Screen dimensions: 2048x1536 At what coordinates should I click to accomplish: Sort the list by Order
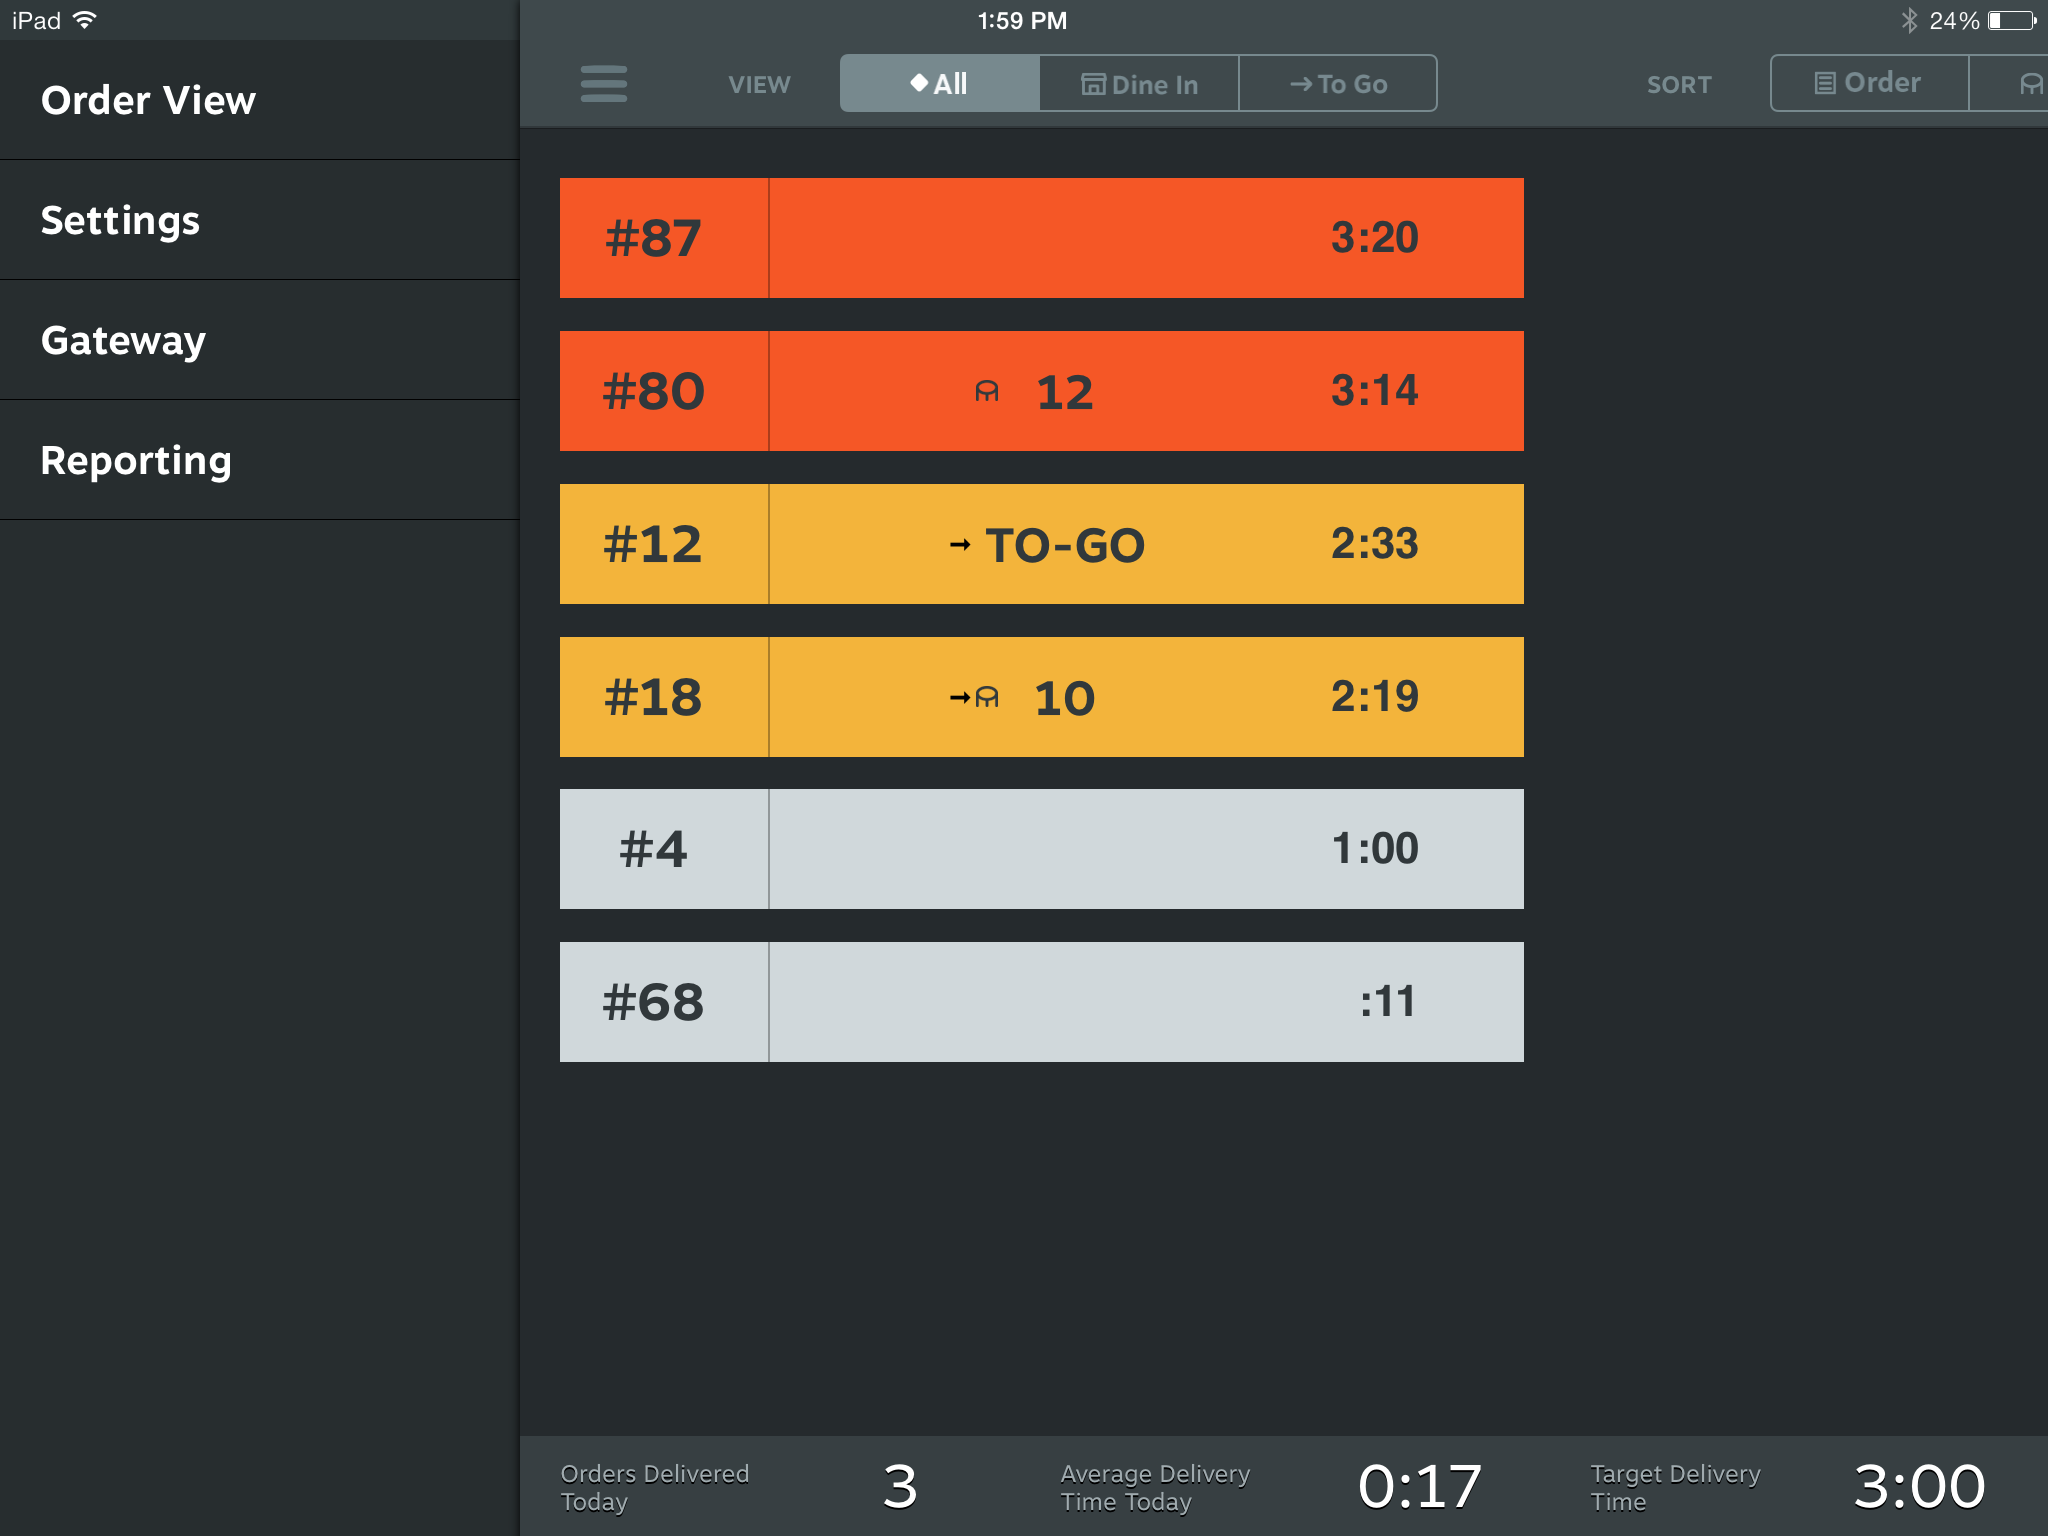click(1868, 83)
